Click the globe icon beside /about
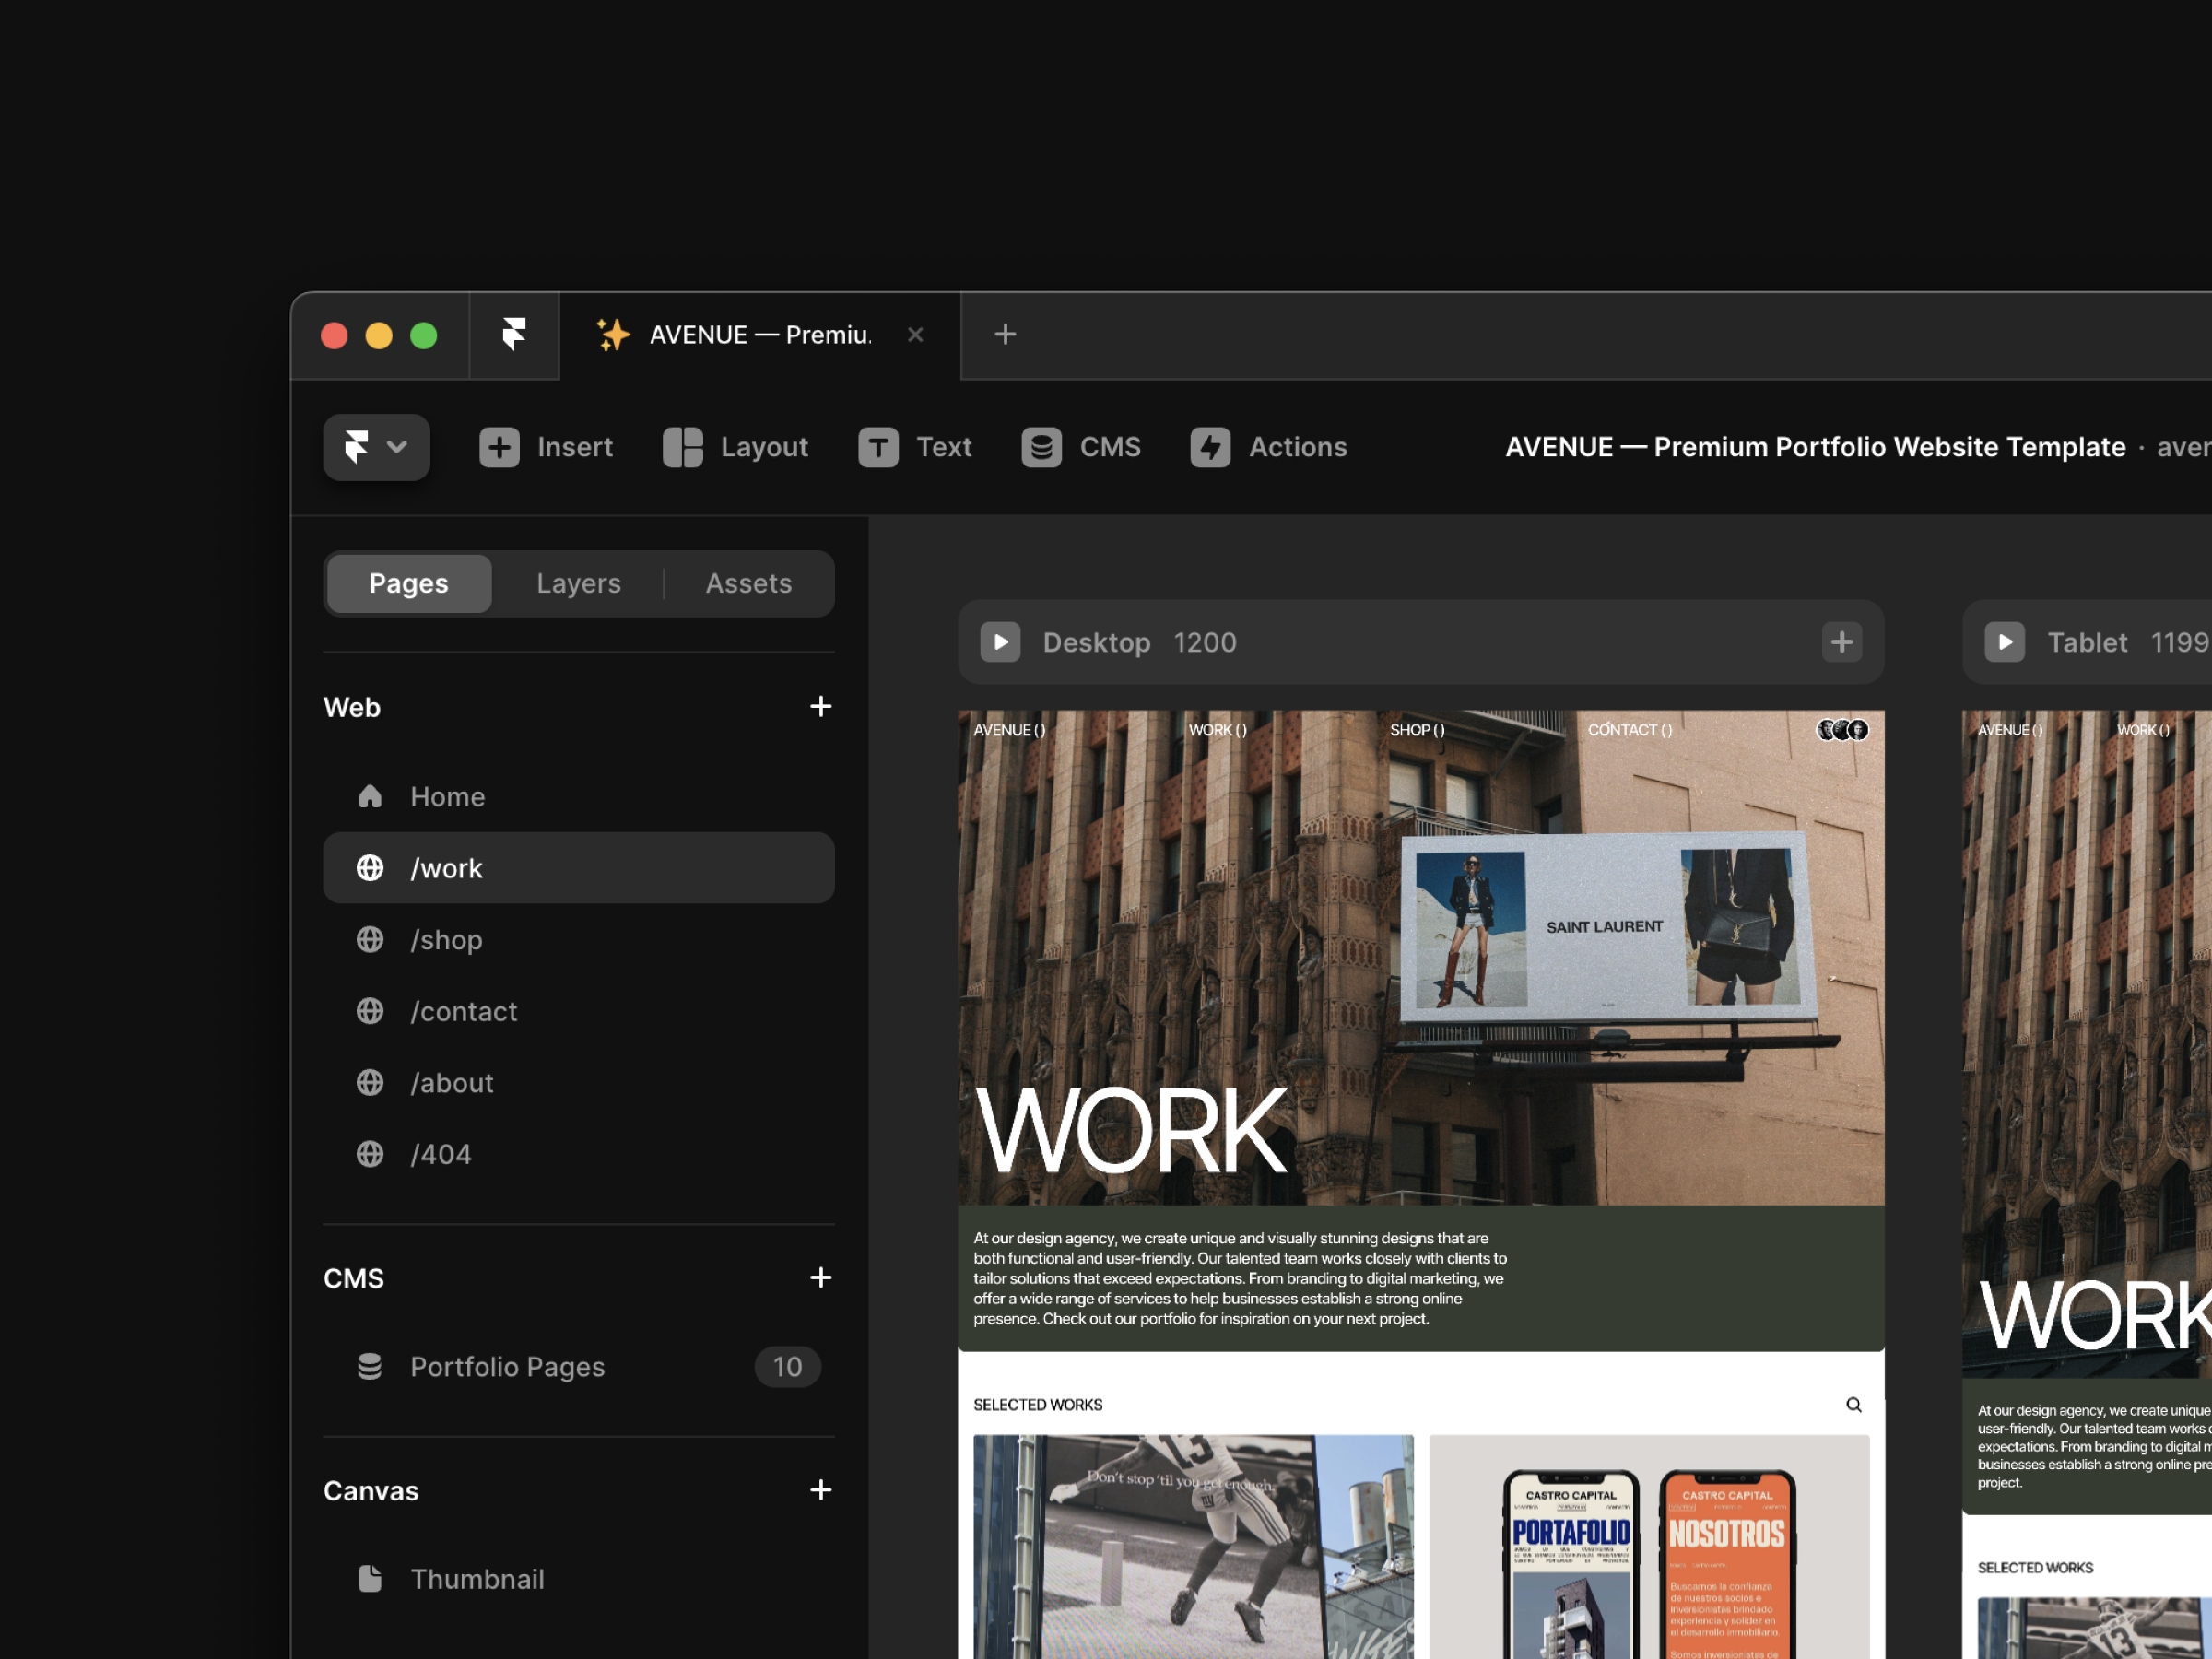Screen dimensions: 2212x1659 click(370, 1082)
